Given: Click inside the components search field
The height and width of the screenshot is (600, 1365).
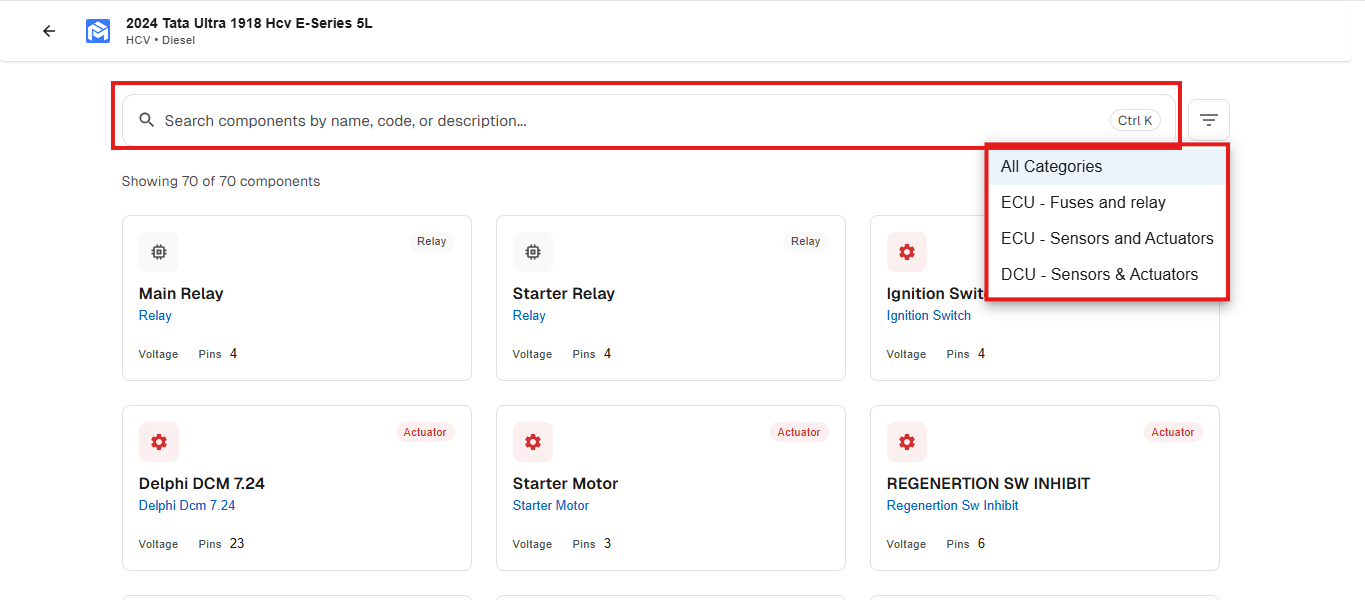Looking at the screenshot, I should tap(500, 119).
